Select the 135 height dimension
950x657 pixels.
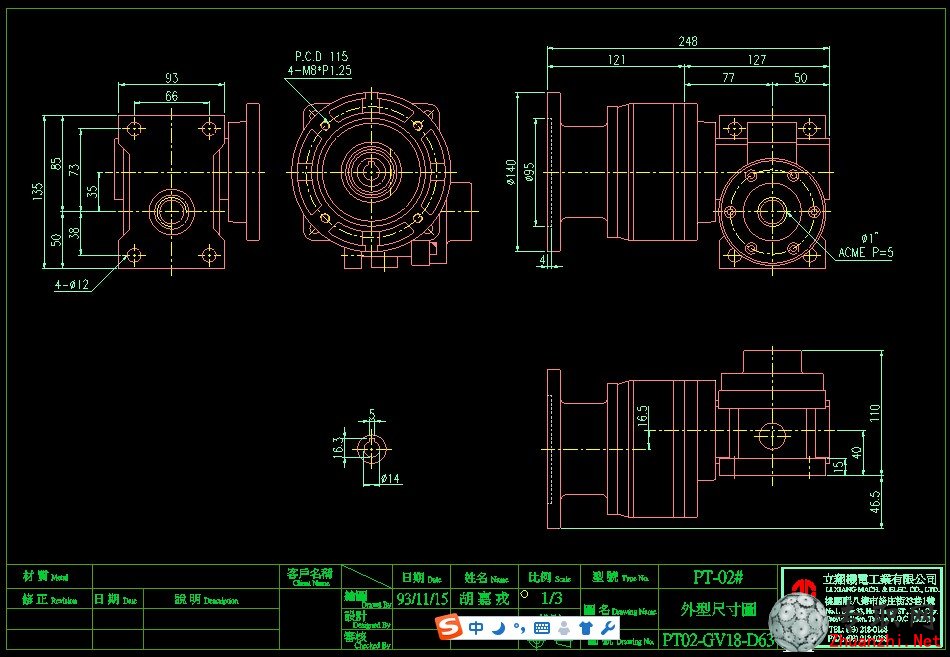point(38,192)
